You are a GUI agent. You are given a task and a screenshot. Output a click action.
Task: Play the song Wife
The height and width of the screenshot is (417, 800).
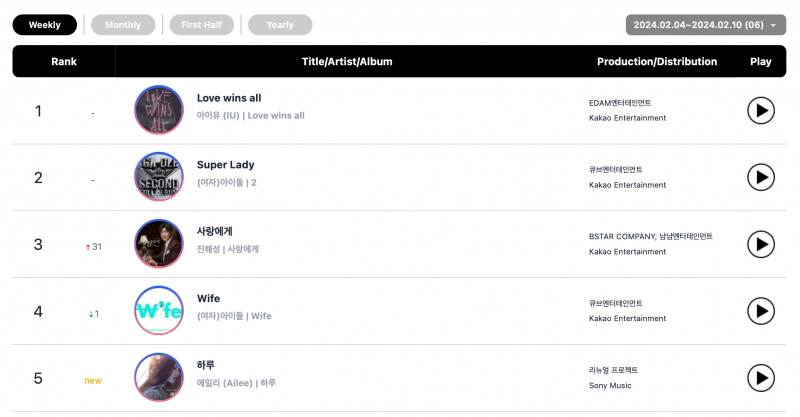tap(761, 311)
